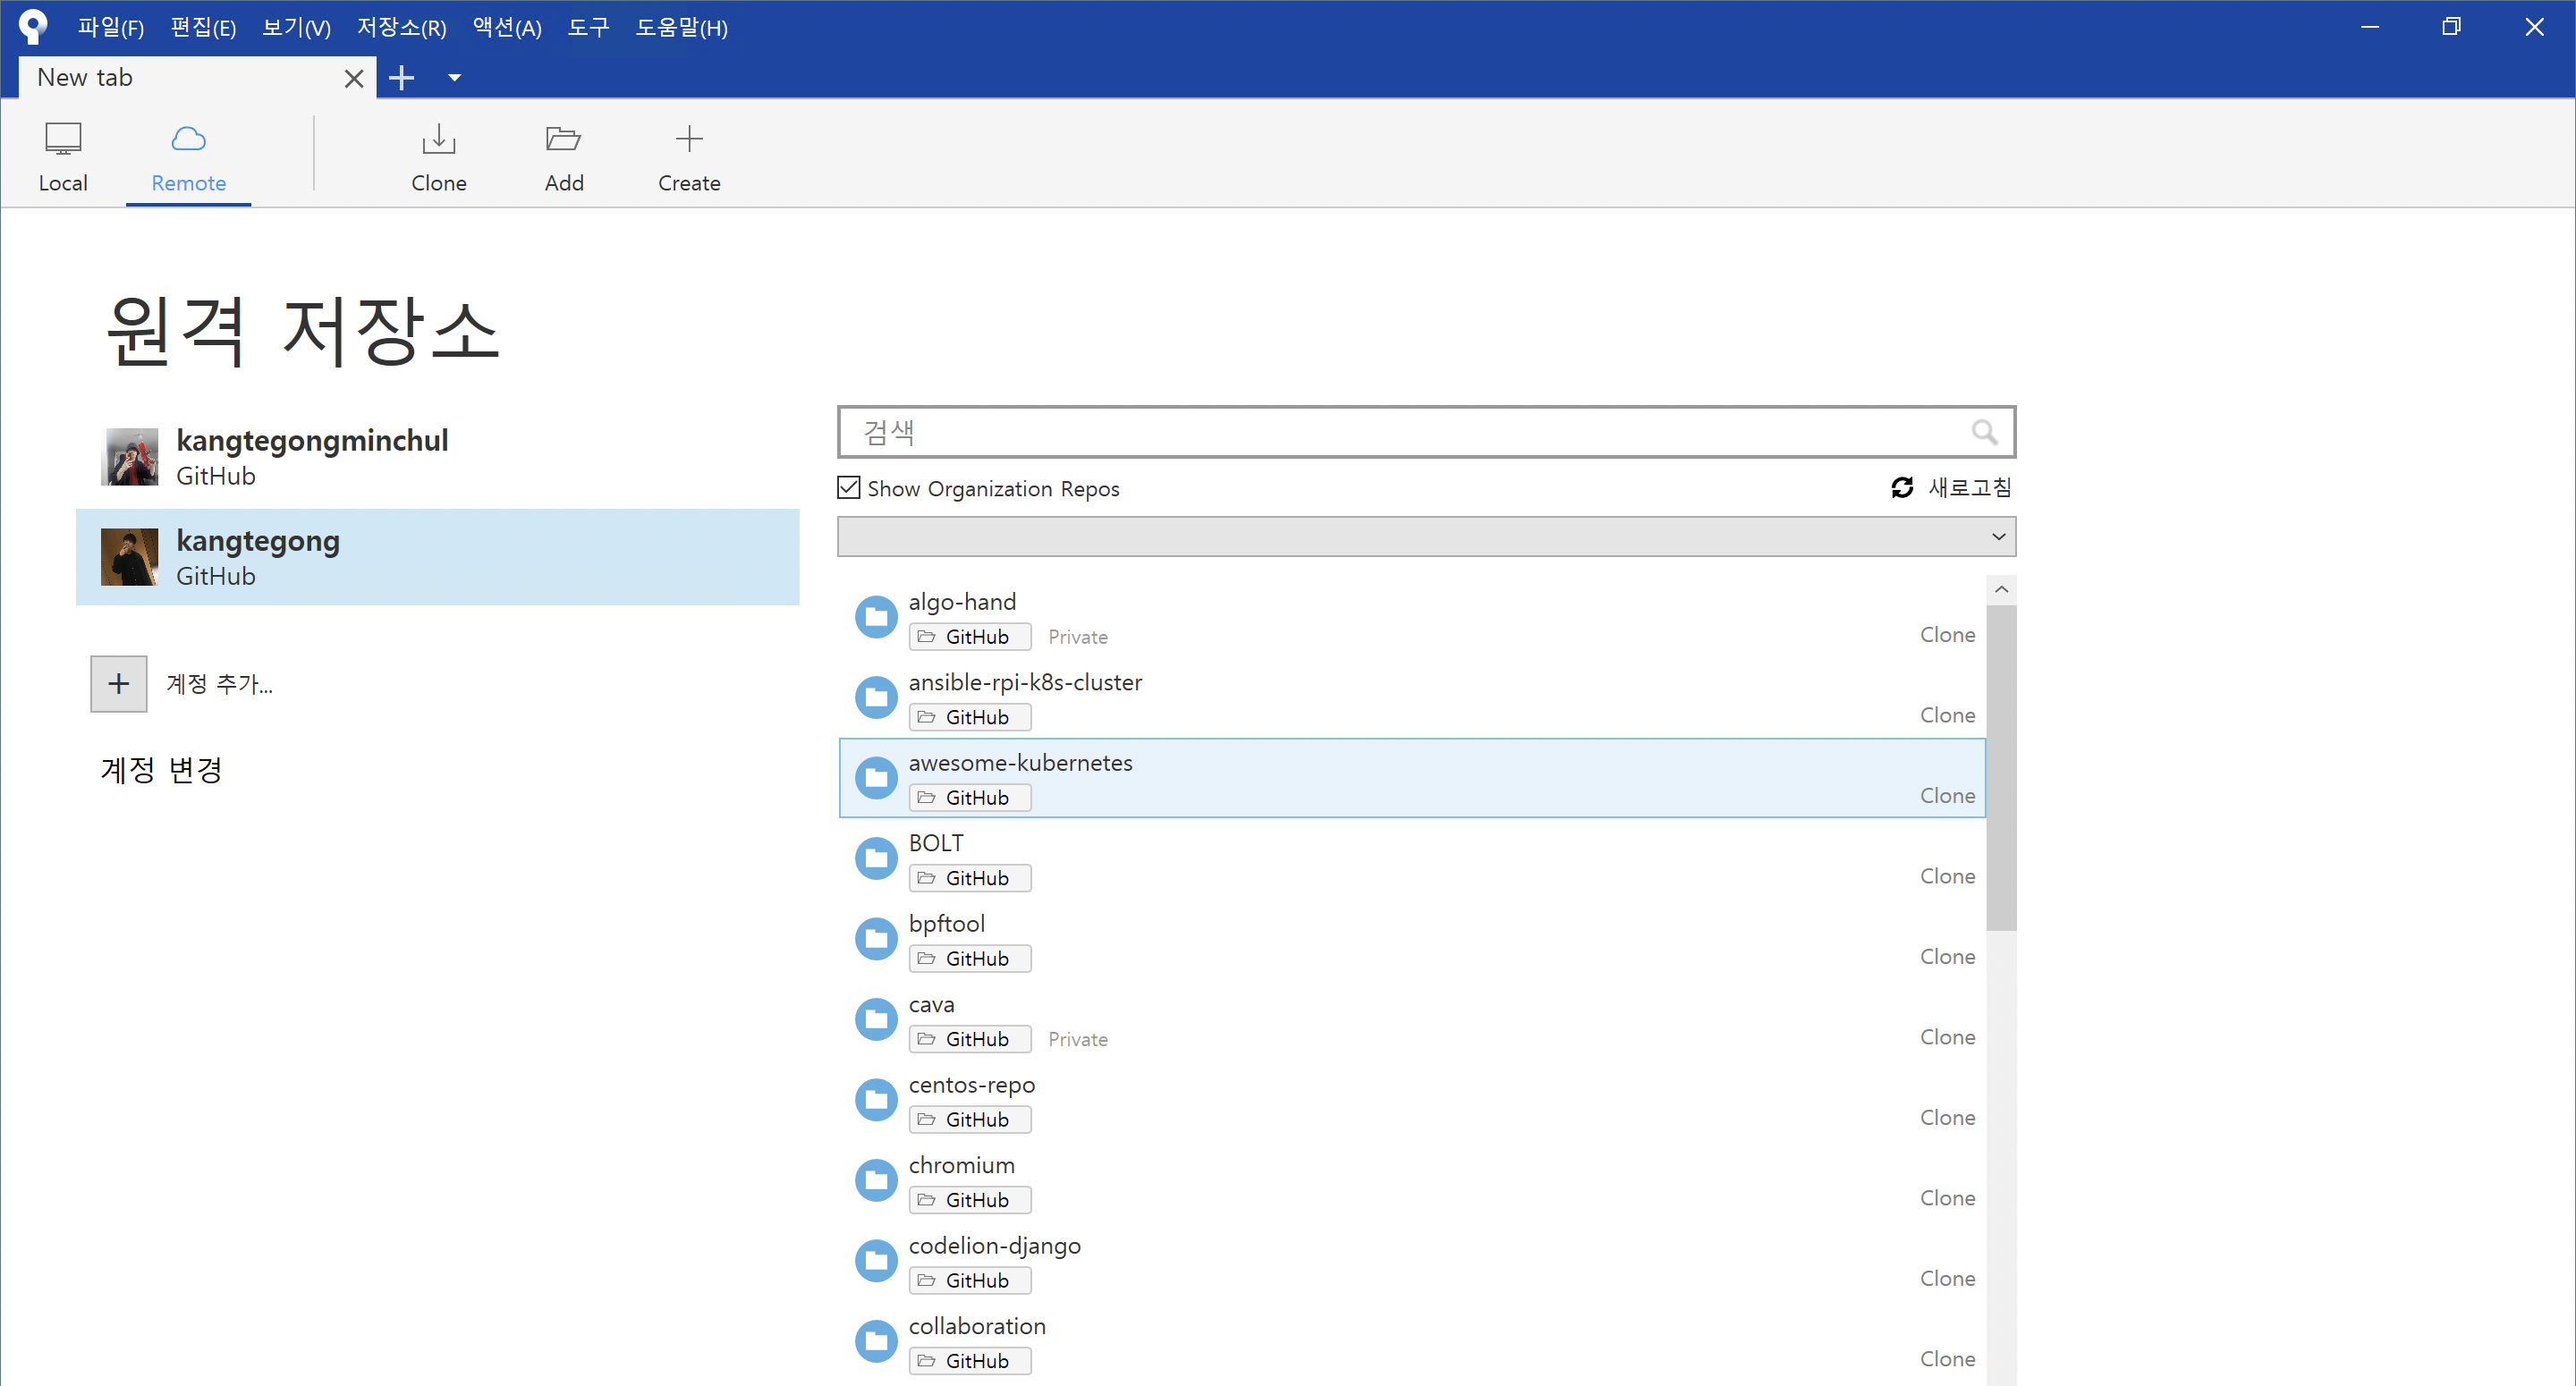
Task: Toggle Show Organization Repos checkbox
Action: (x=848, y=488)
